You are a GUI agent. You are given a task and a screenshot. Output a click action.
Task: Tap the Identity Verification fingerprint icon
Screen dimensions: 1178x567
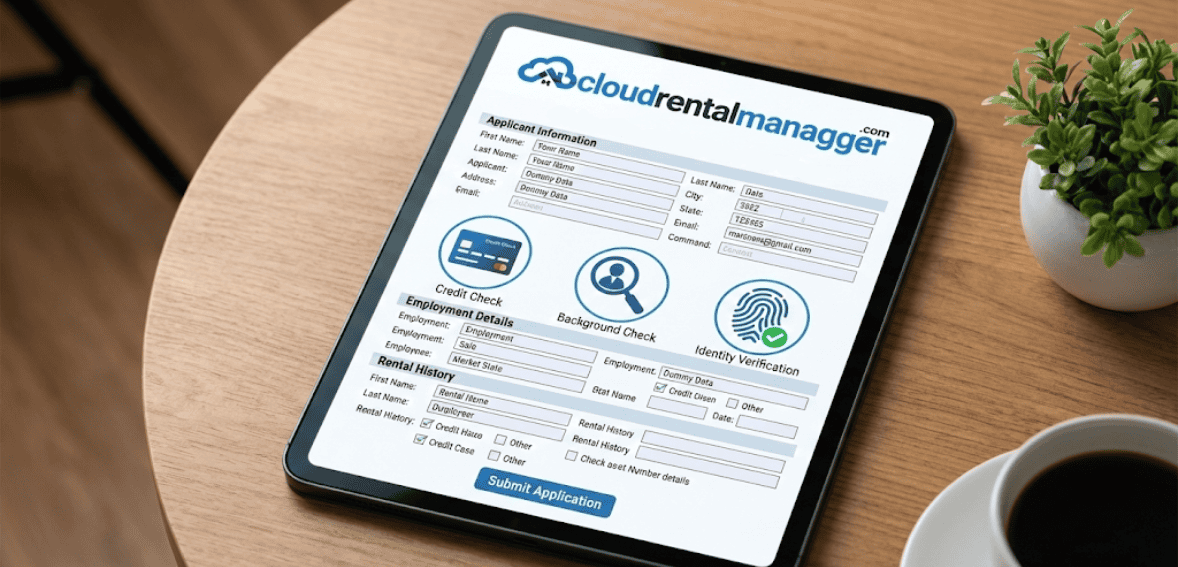[x=761, y=316]
